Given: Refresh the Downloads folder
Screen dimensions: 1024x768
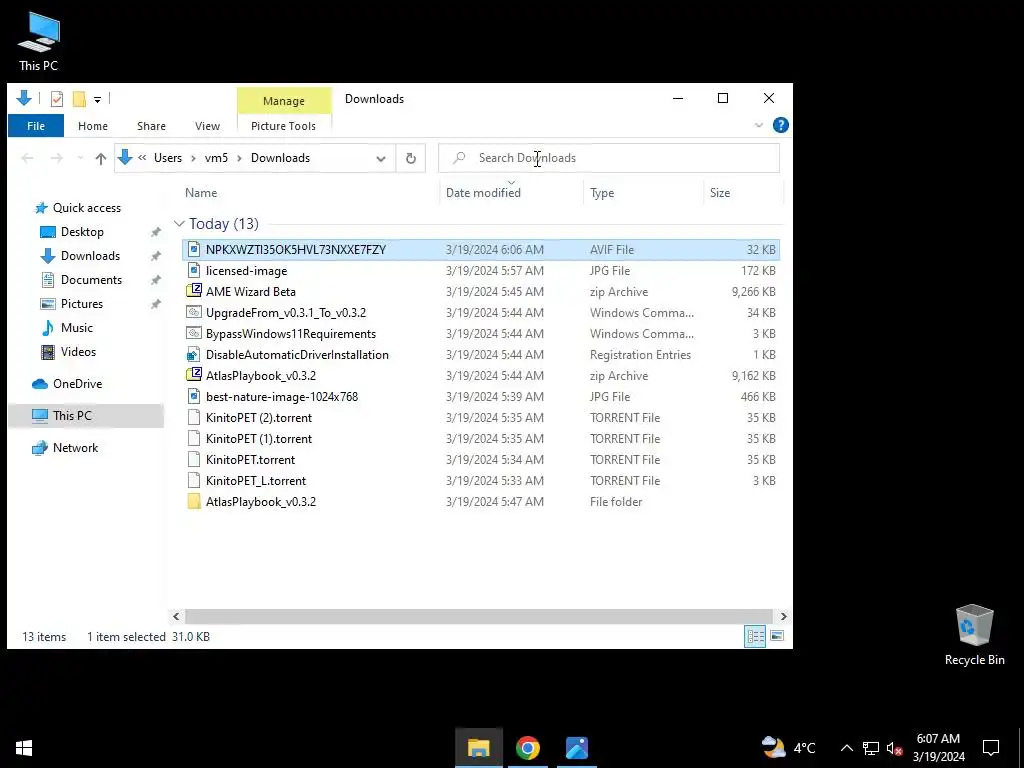Looking at the screenshot, I should 411,158.
